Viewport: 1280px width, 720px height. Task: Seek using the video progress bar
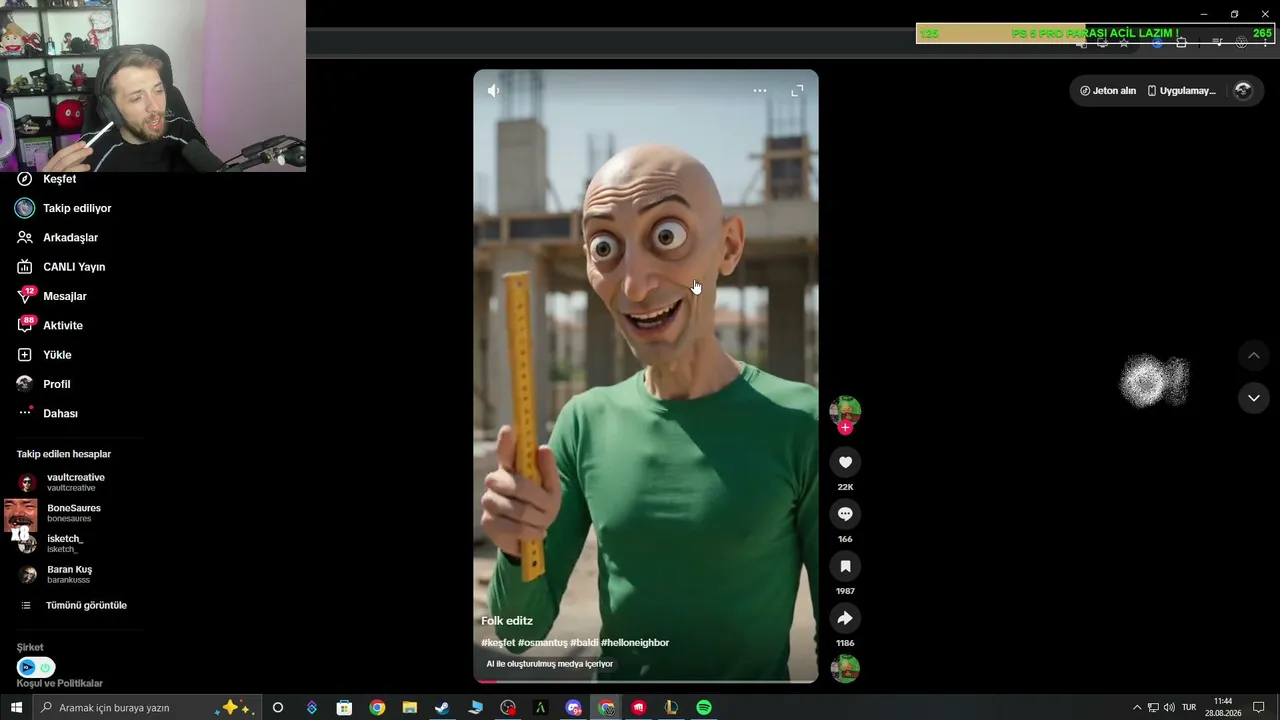coord(646,681)
